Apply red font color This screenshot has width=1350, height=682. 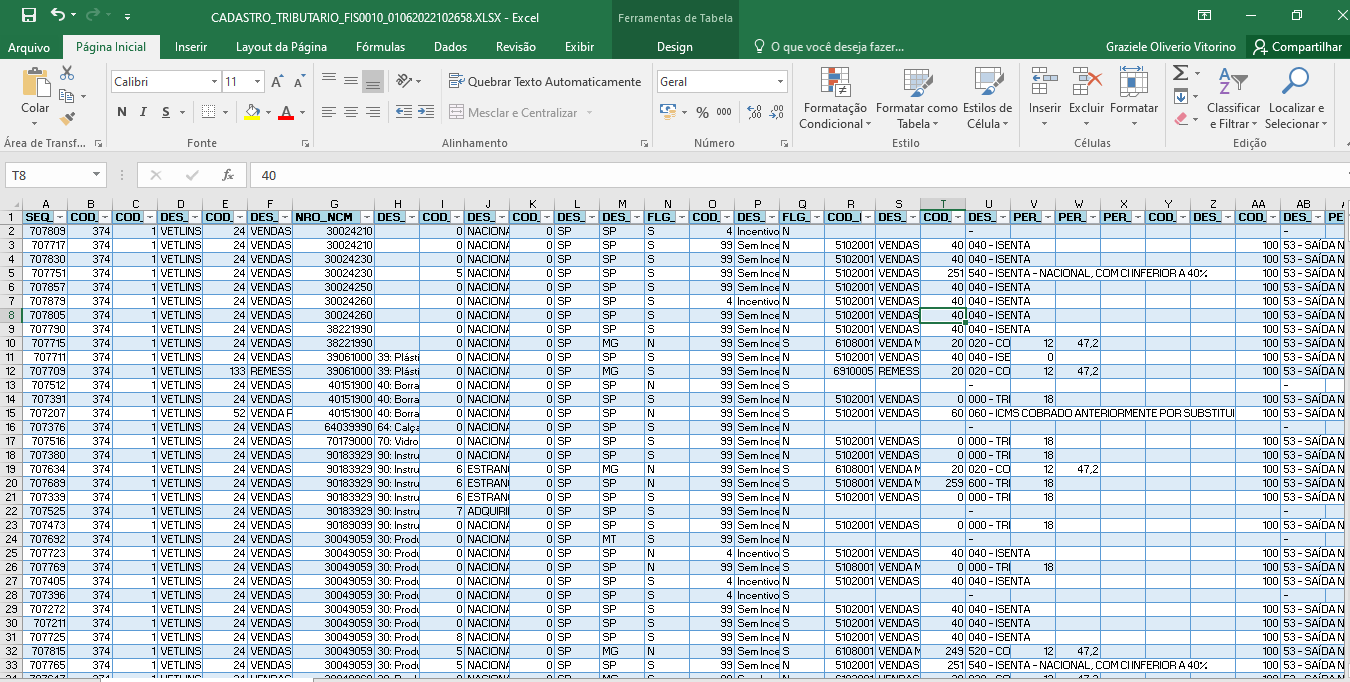point(286,112)
